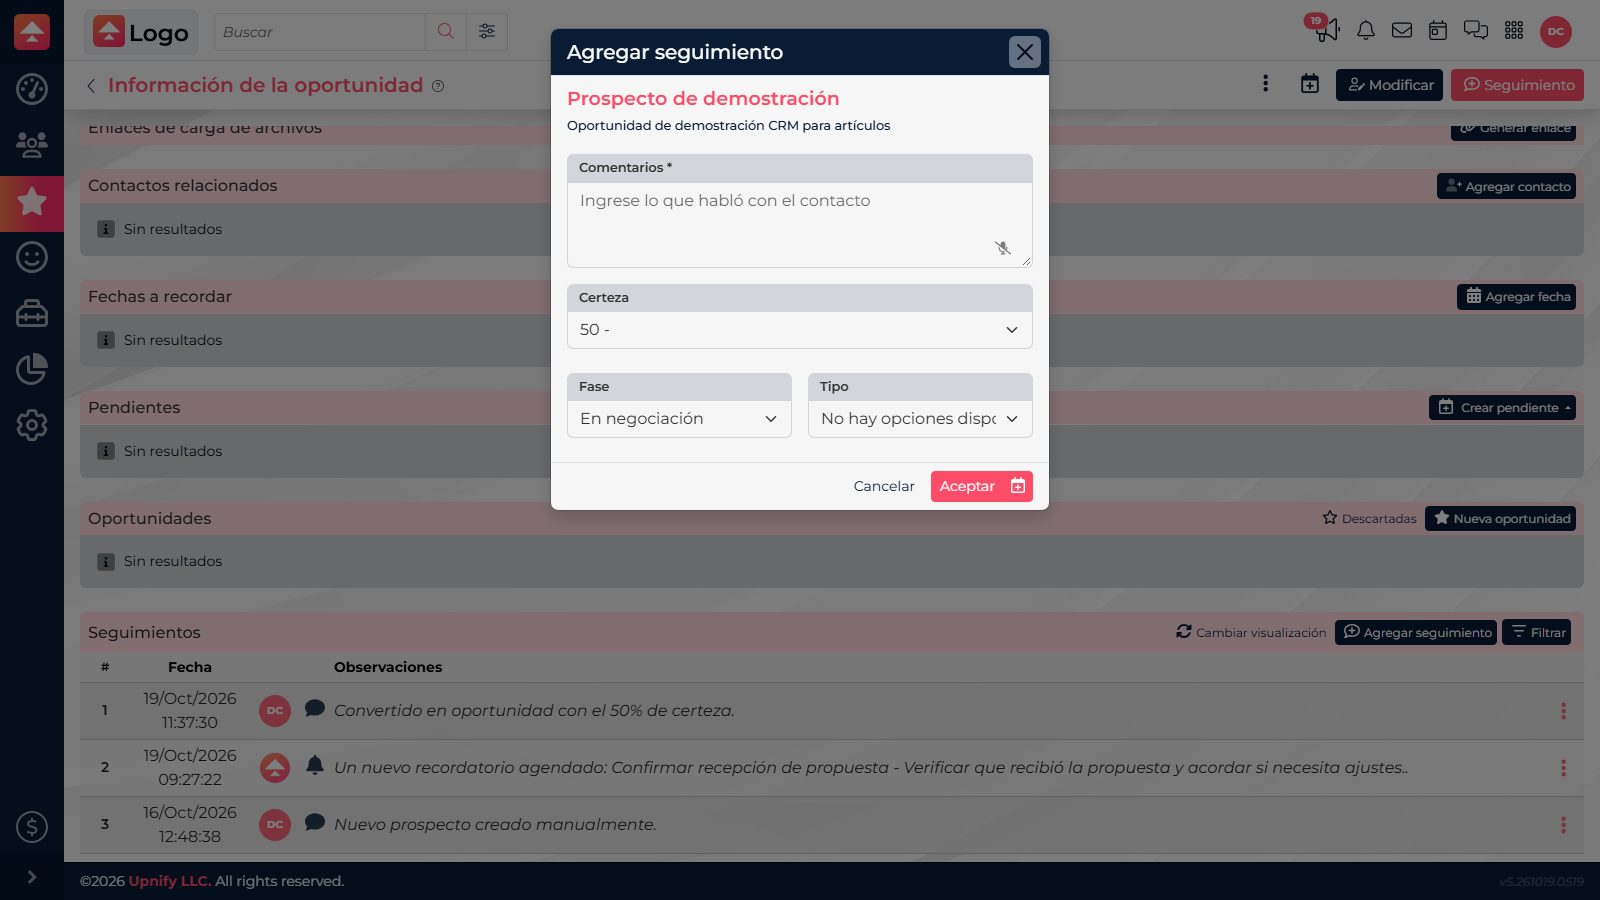Viewport: 1600px width, 900px height.
Task: Click Agregar fecha button
Action: 1517,297
